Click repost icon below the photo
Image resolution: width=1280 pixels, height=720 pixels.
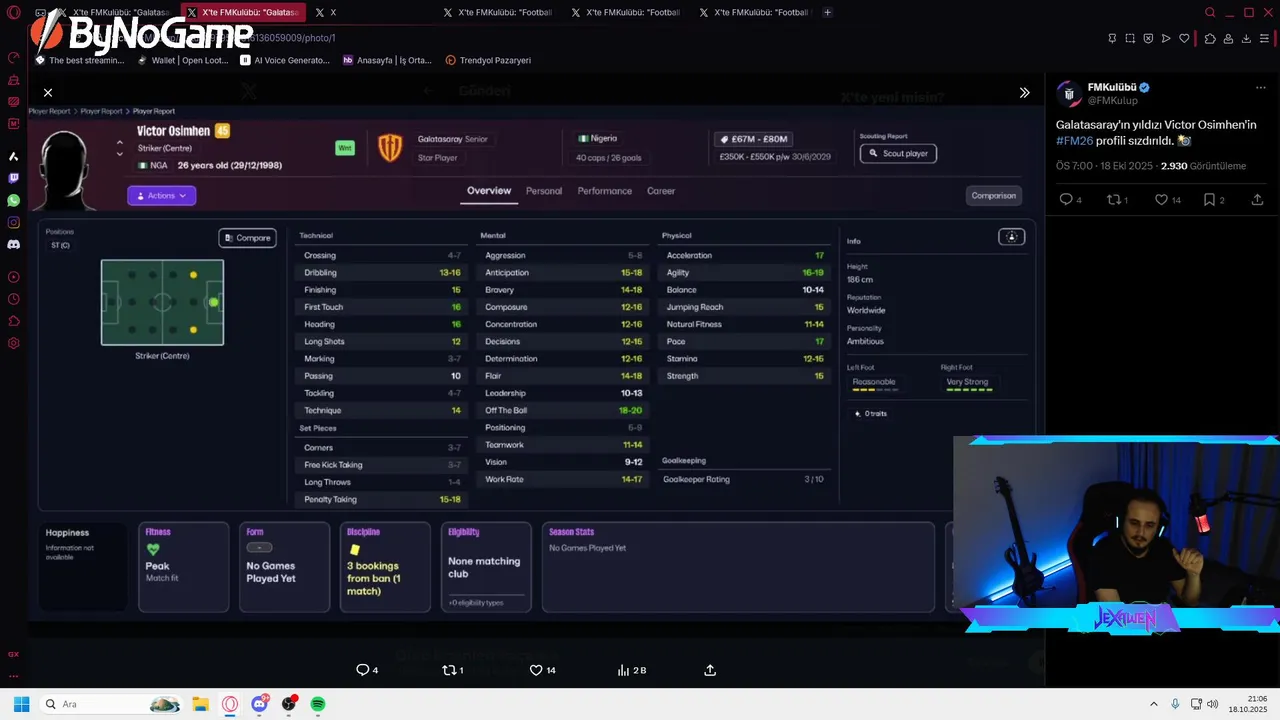click(x=449, y=670)
